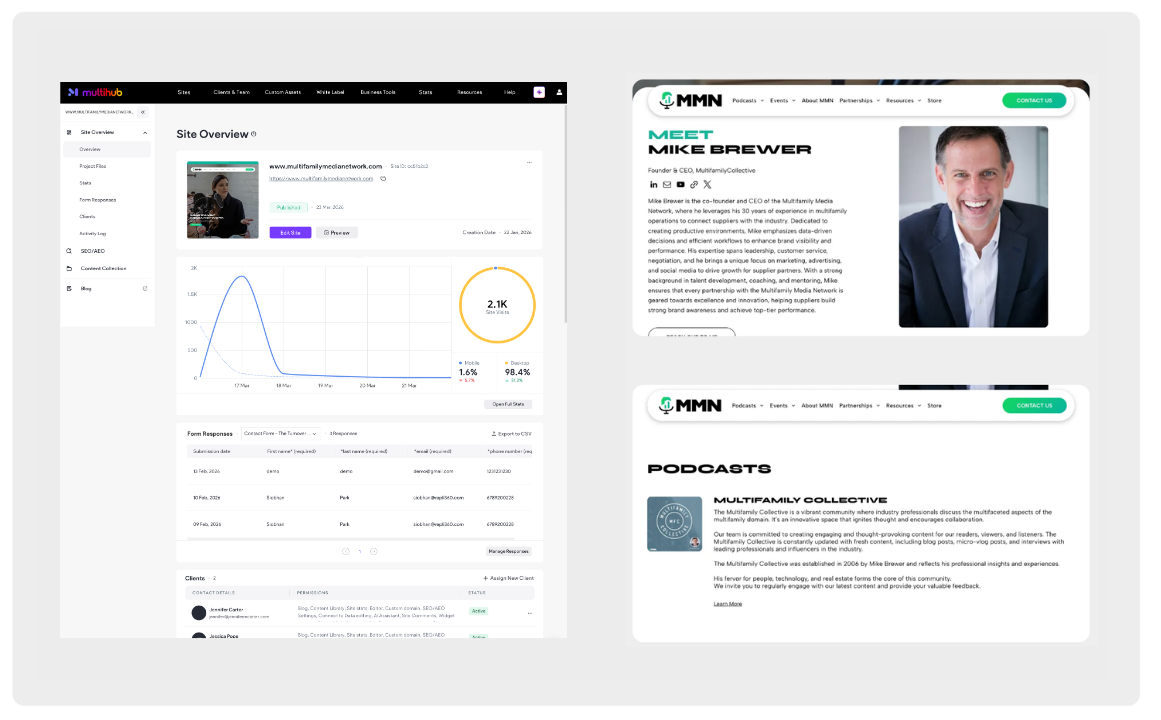The height and width of the screenshot is (720, 1161).
Task: Select Store in the MMN navigation
Action: point(934,100)
